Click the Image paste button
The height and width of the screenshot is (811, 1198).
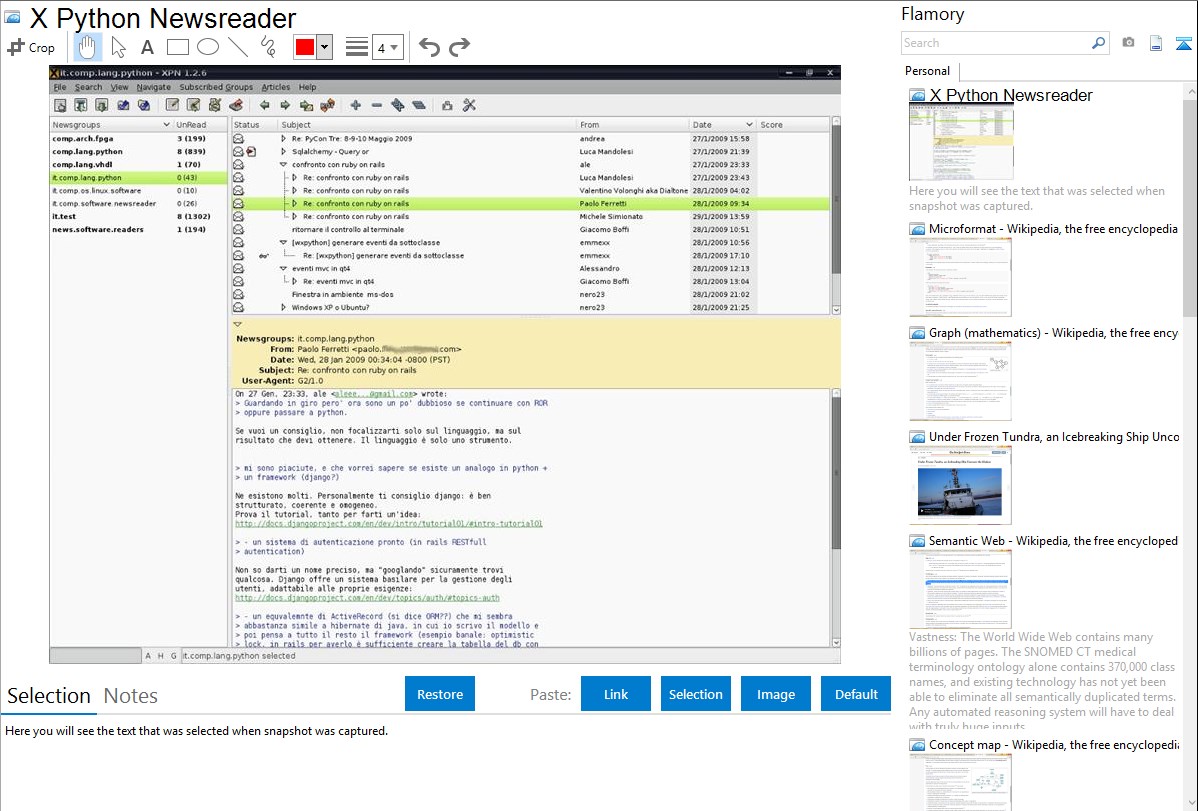776,694
